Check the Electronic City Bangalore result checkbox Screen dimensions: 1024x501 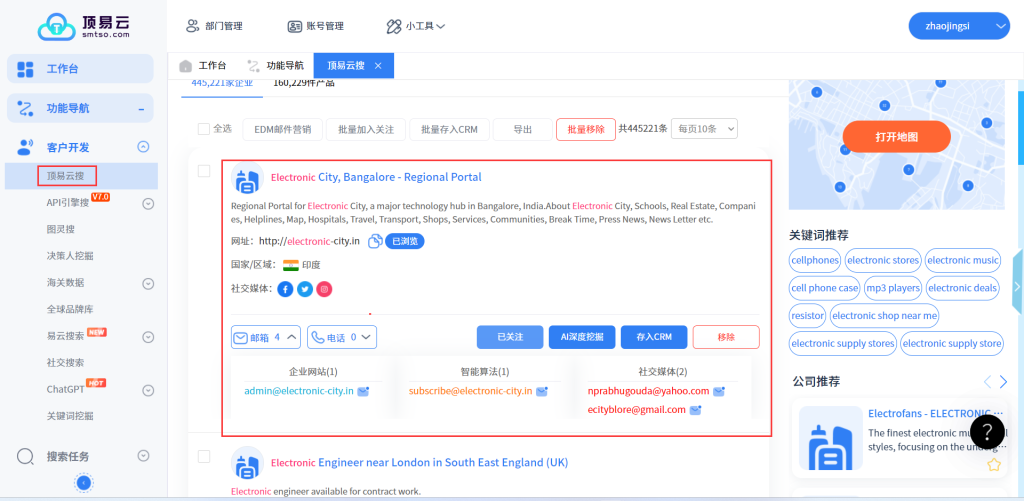(x=204, y=172)
